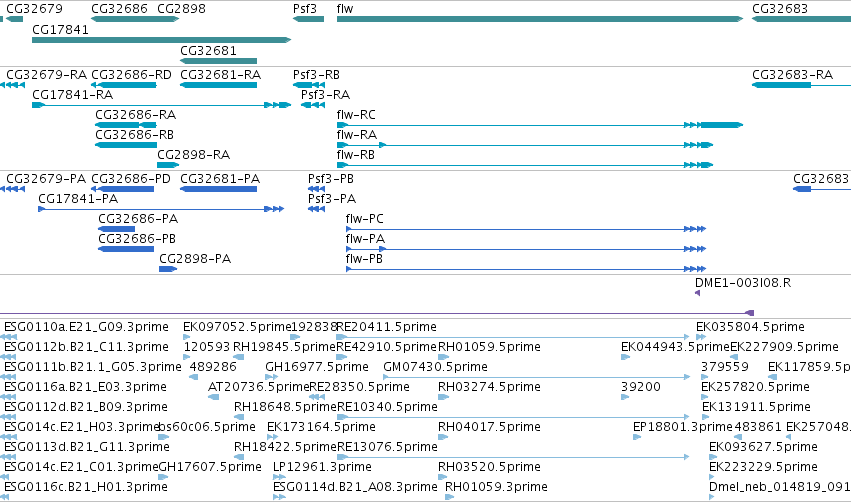Click the CG17841-PA protein line

161,209
